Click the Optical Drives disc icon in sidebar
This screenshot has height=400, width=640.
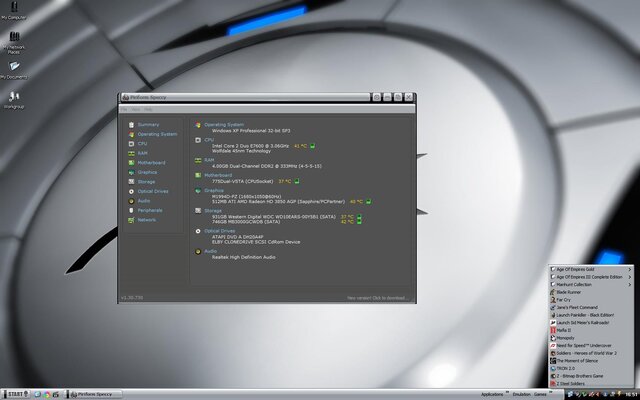tap(130, 191)
